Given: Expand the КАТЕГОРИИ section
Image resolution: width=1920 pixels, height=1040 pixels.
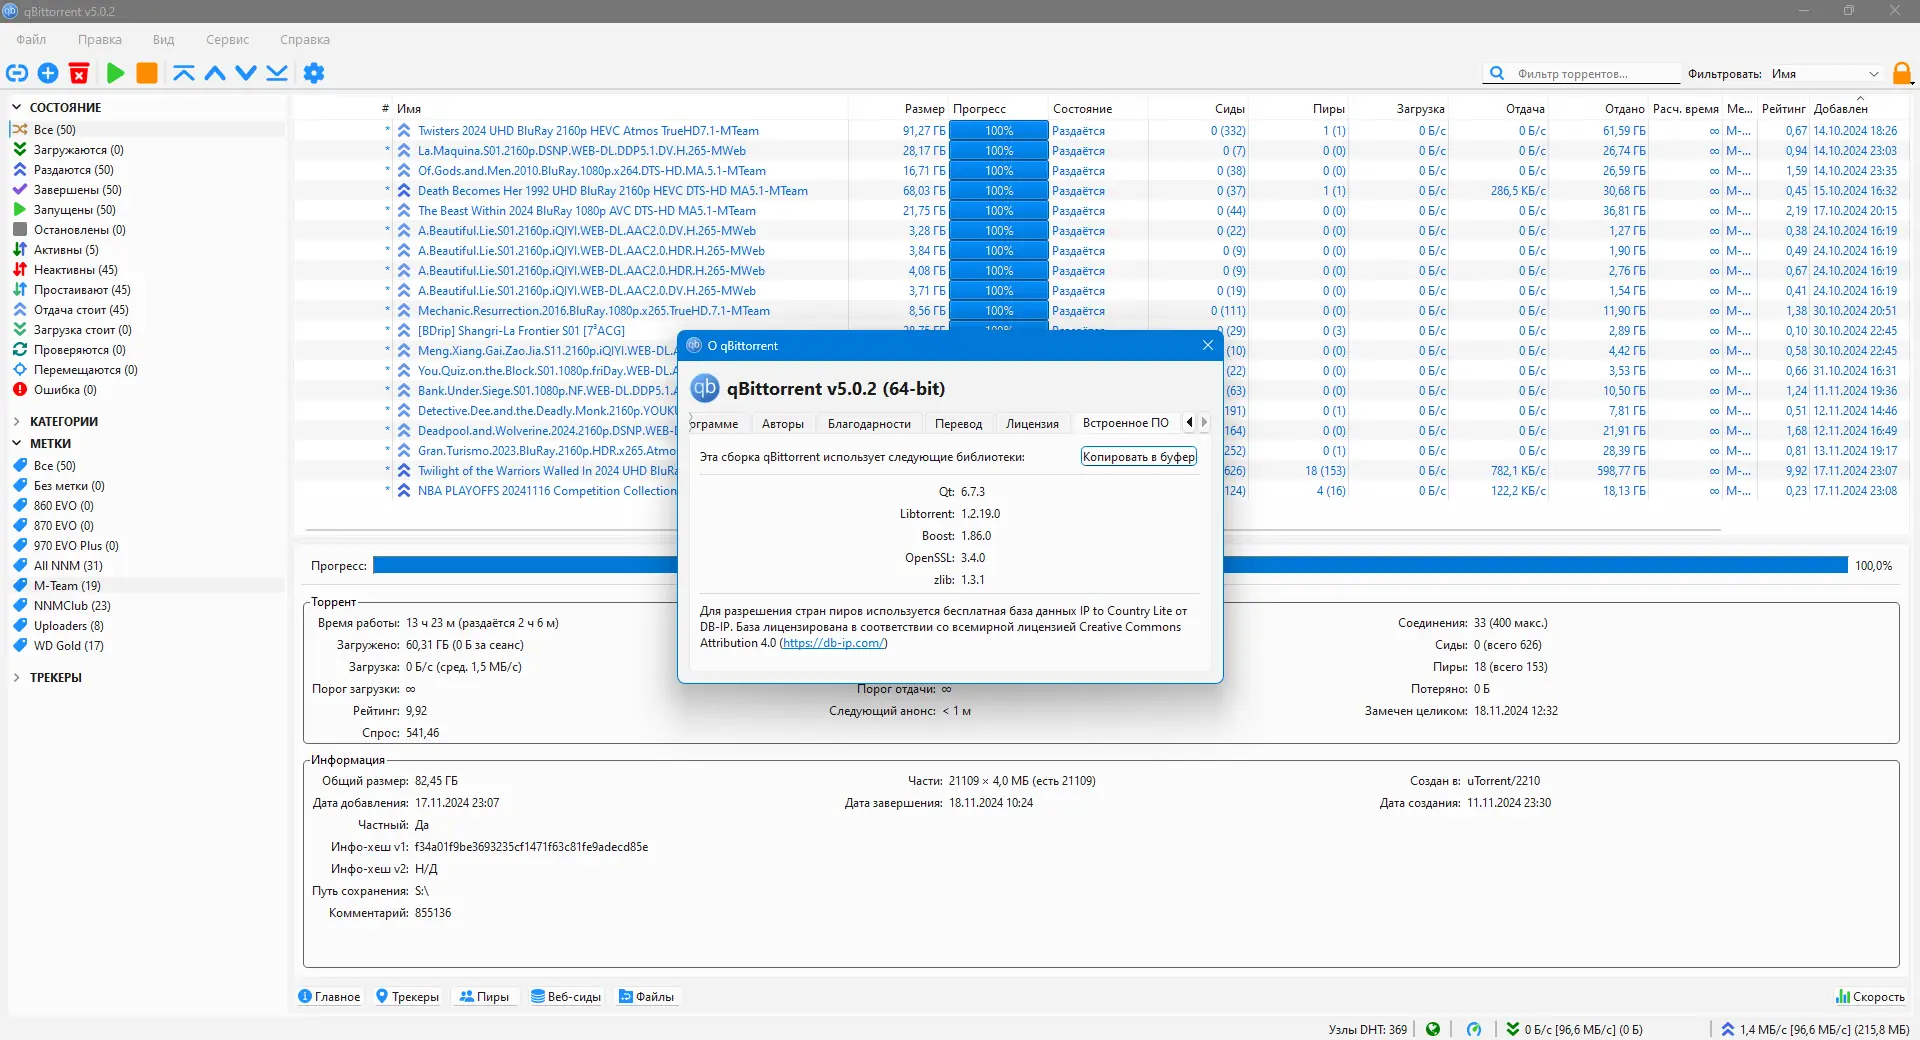Looking at the screenshot, I should pyautogui.click(x=16, y=421).
